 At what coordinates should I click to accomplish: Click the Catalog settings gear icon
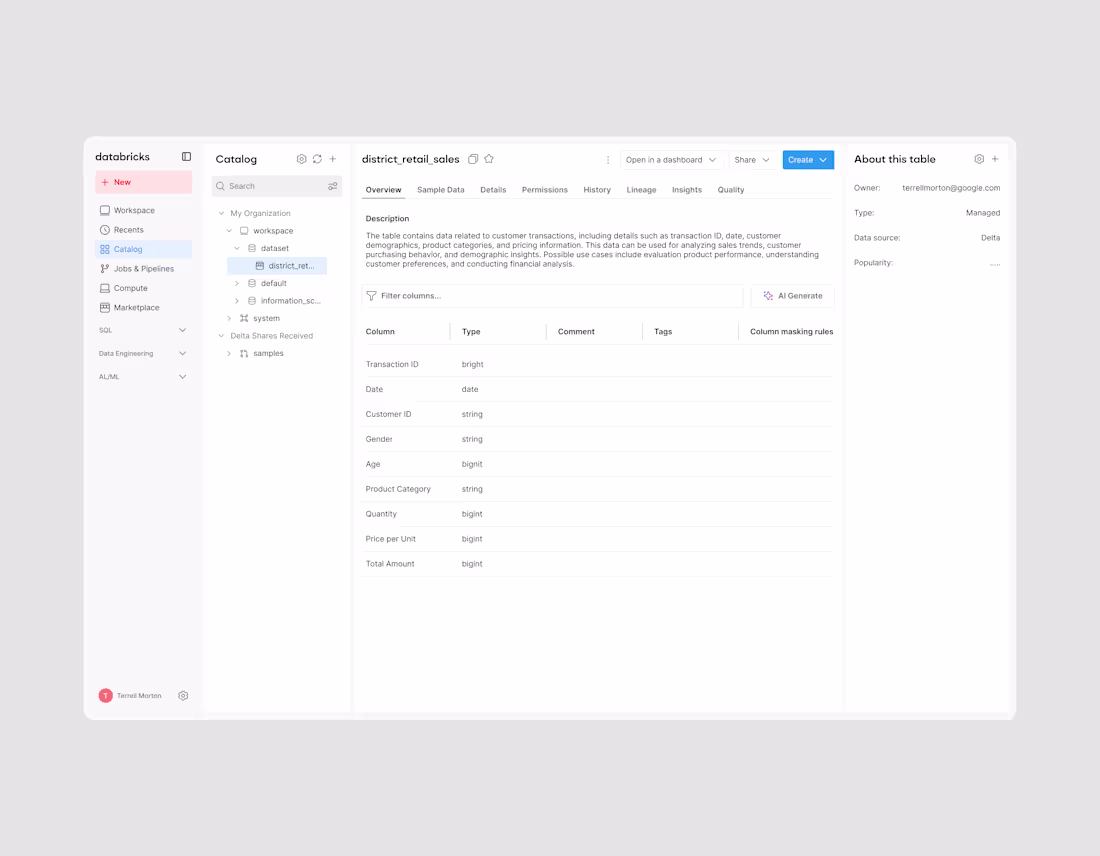coord(301,158)
